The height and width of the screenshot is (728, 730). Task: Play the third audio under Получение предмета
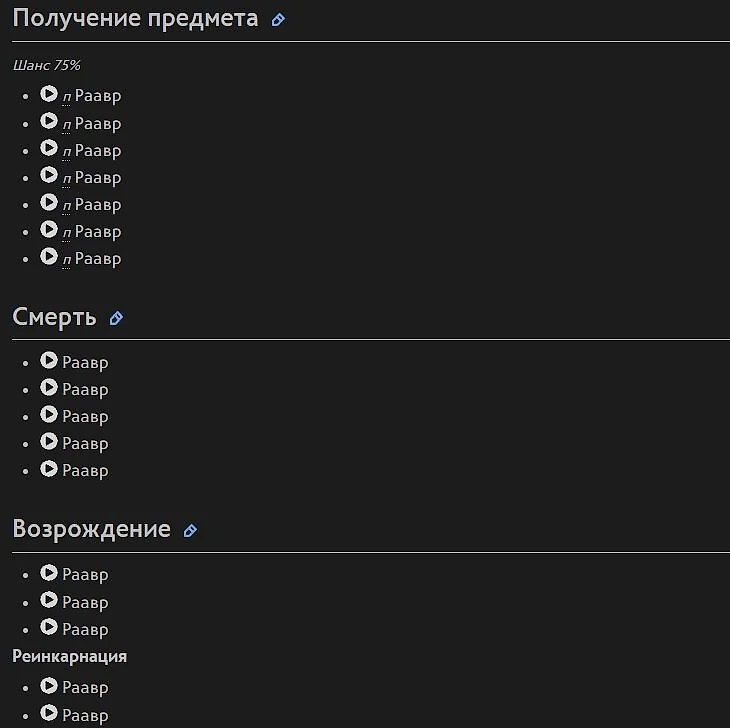pos(49,148)
